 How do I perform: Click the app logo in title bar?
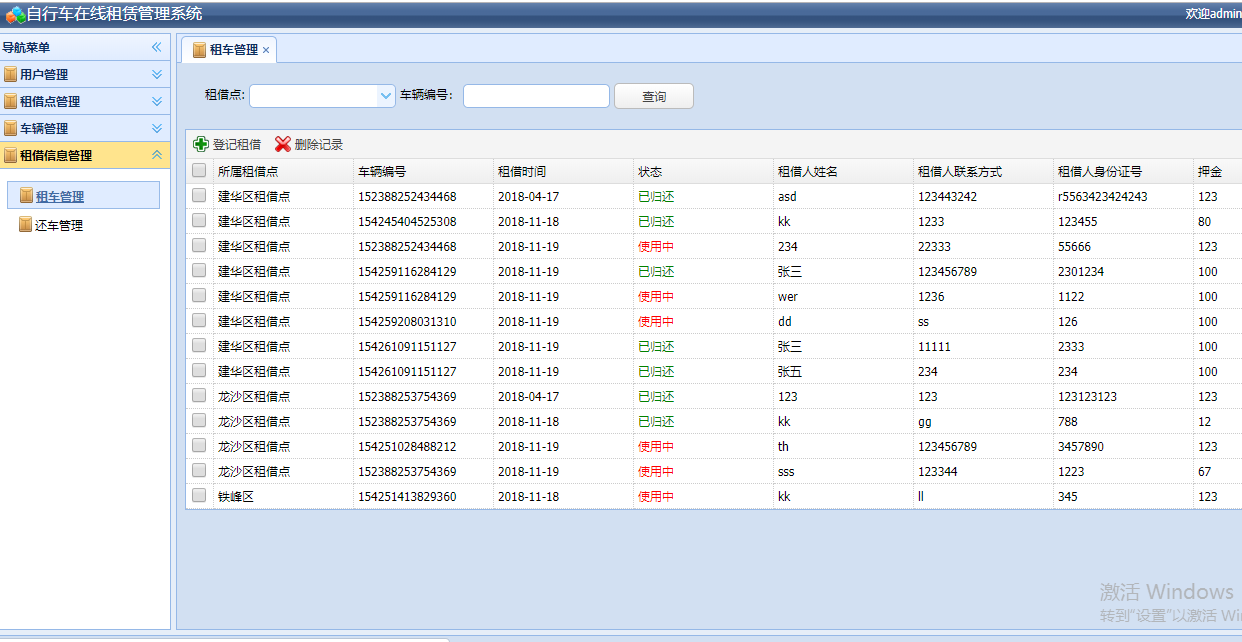[x=15, y=14]
